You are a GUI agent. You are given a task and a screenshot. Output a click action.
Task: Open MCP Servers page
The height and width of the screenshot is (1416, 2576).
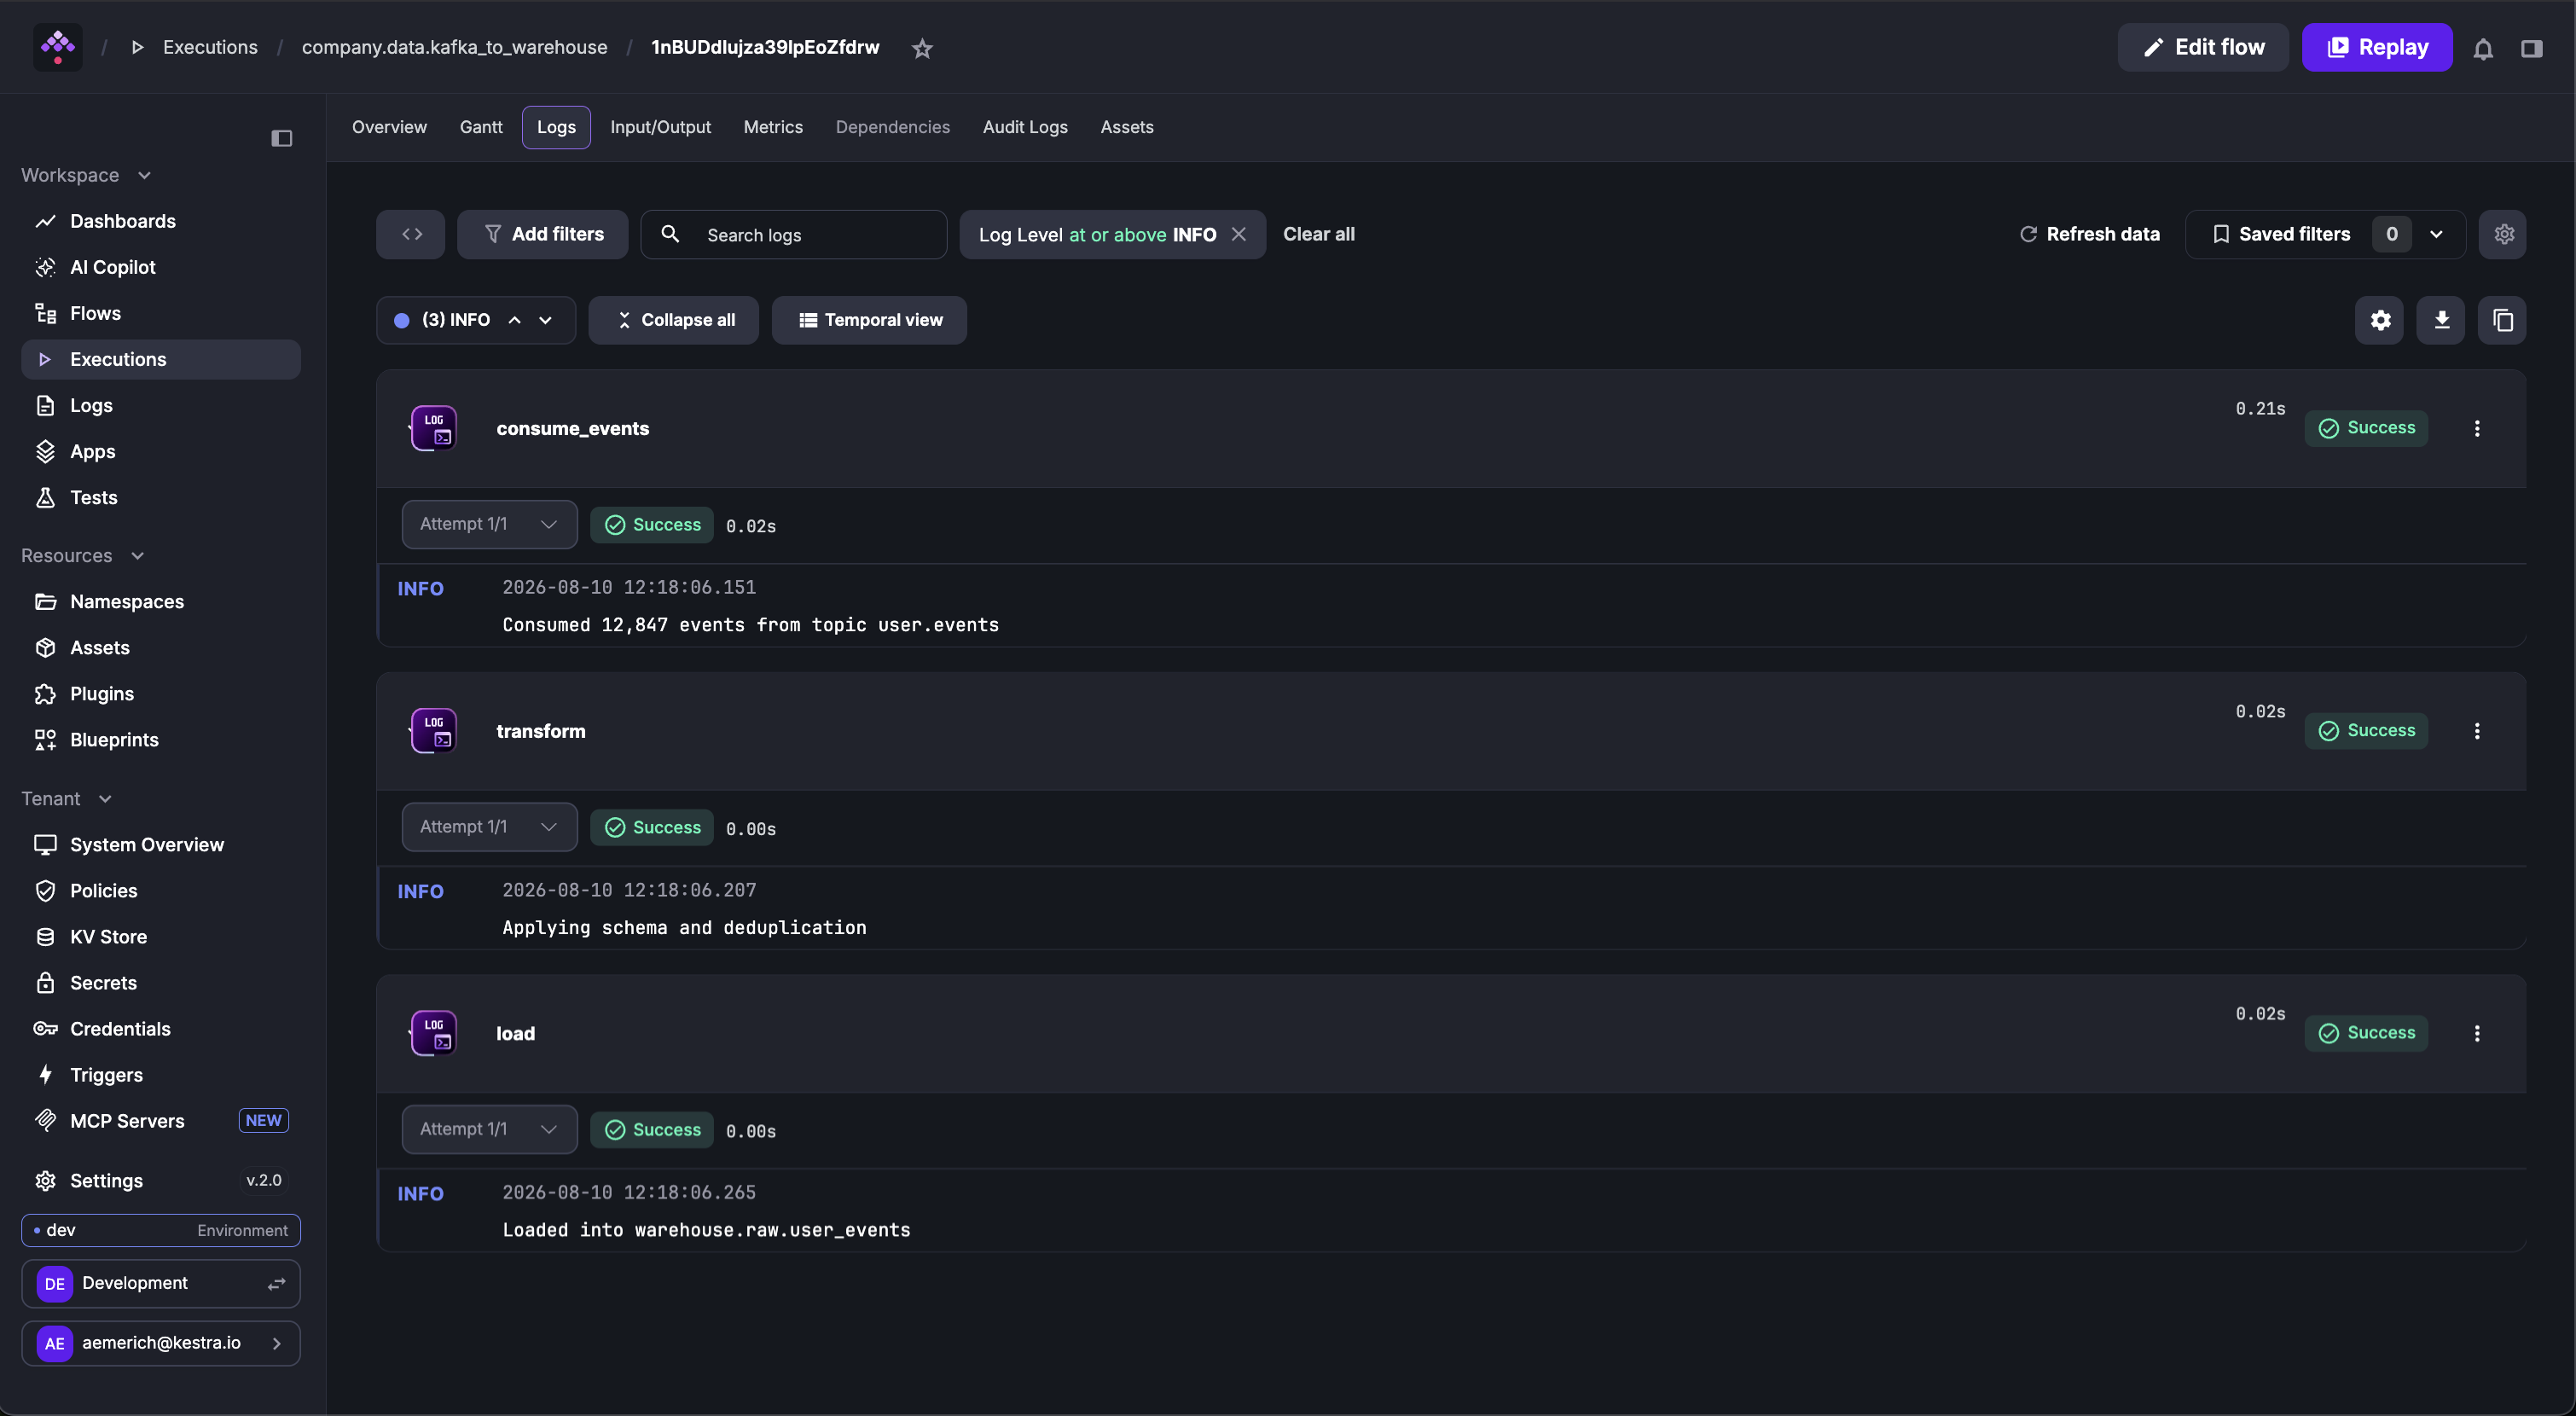[161, 1120]
